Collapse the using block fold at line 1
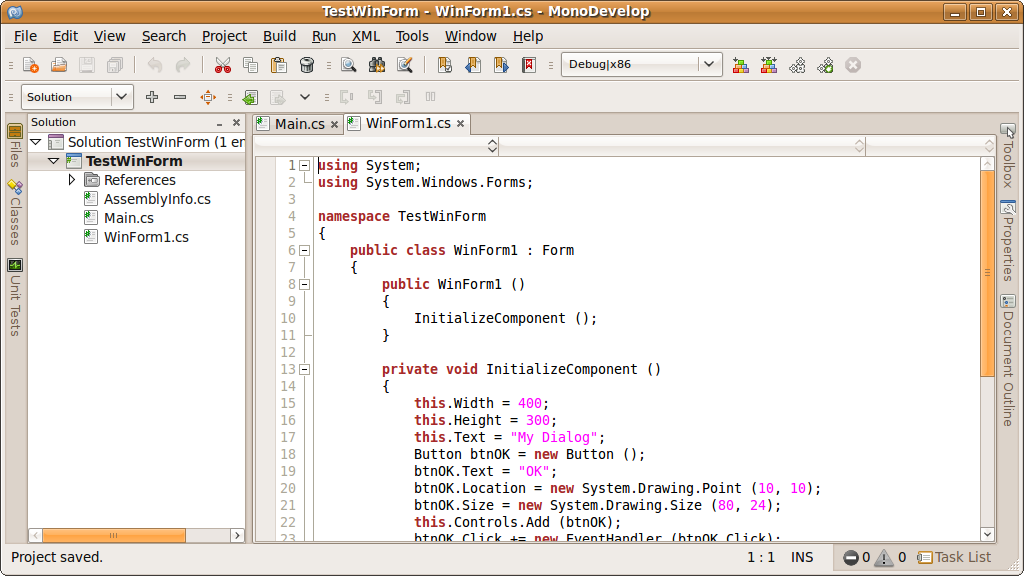 pos(304,165)
